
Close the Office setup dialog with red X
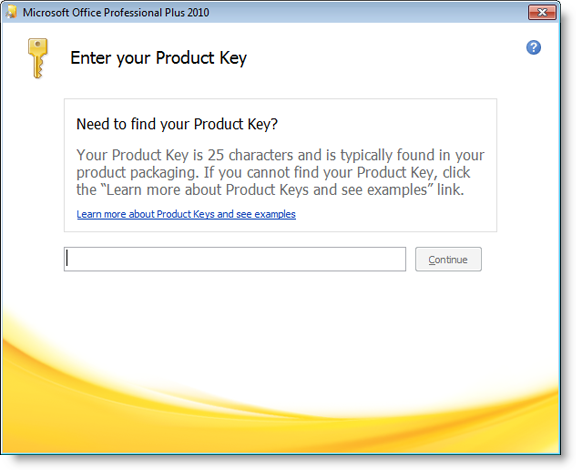[x=542, y=12]
